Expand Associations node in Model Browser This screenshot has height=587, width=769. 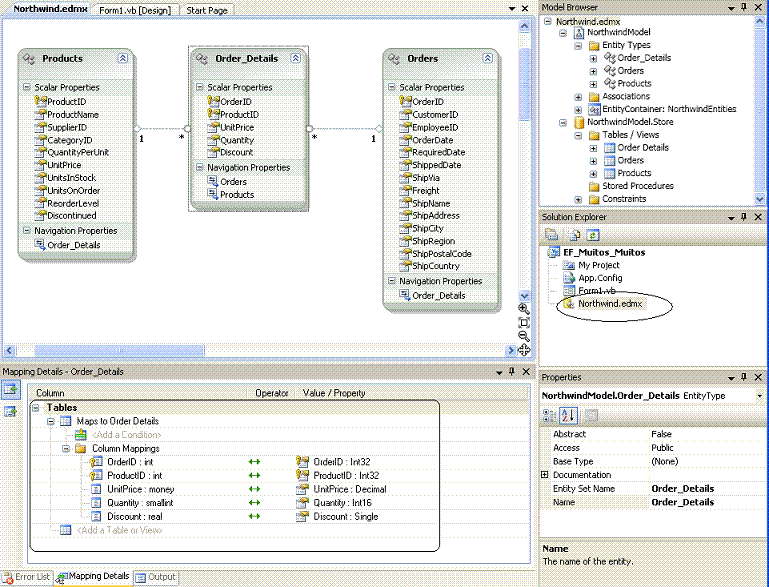point(578,97)
